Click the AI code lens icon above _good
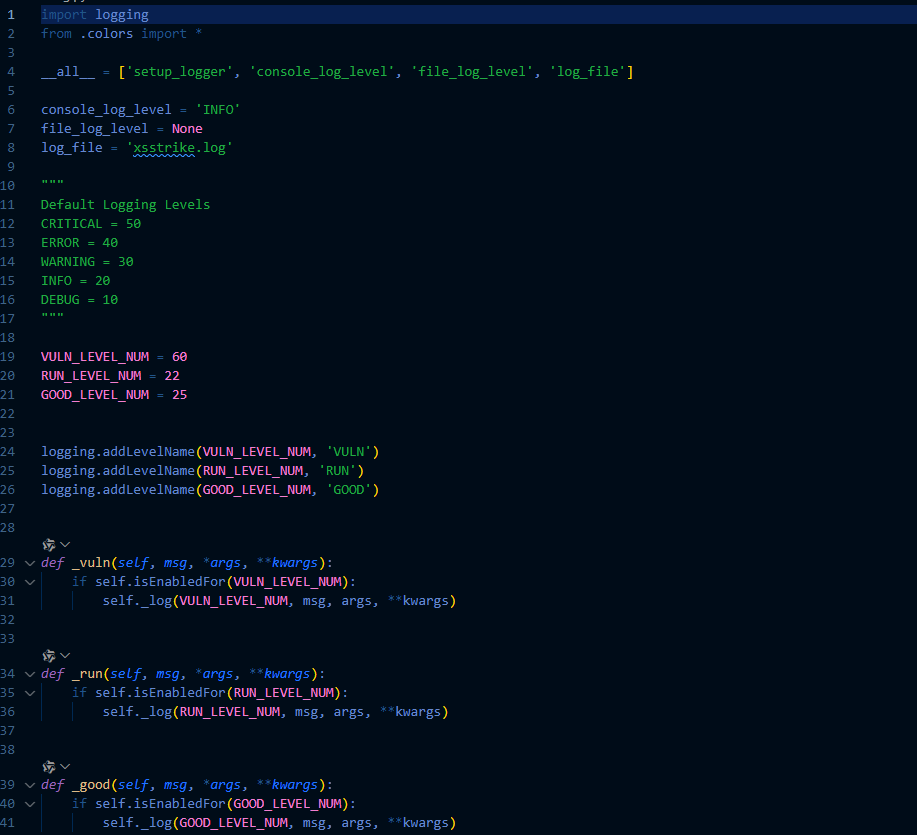 [x=48, y=767]
